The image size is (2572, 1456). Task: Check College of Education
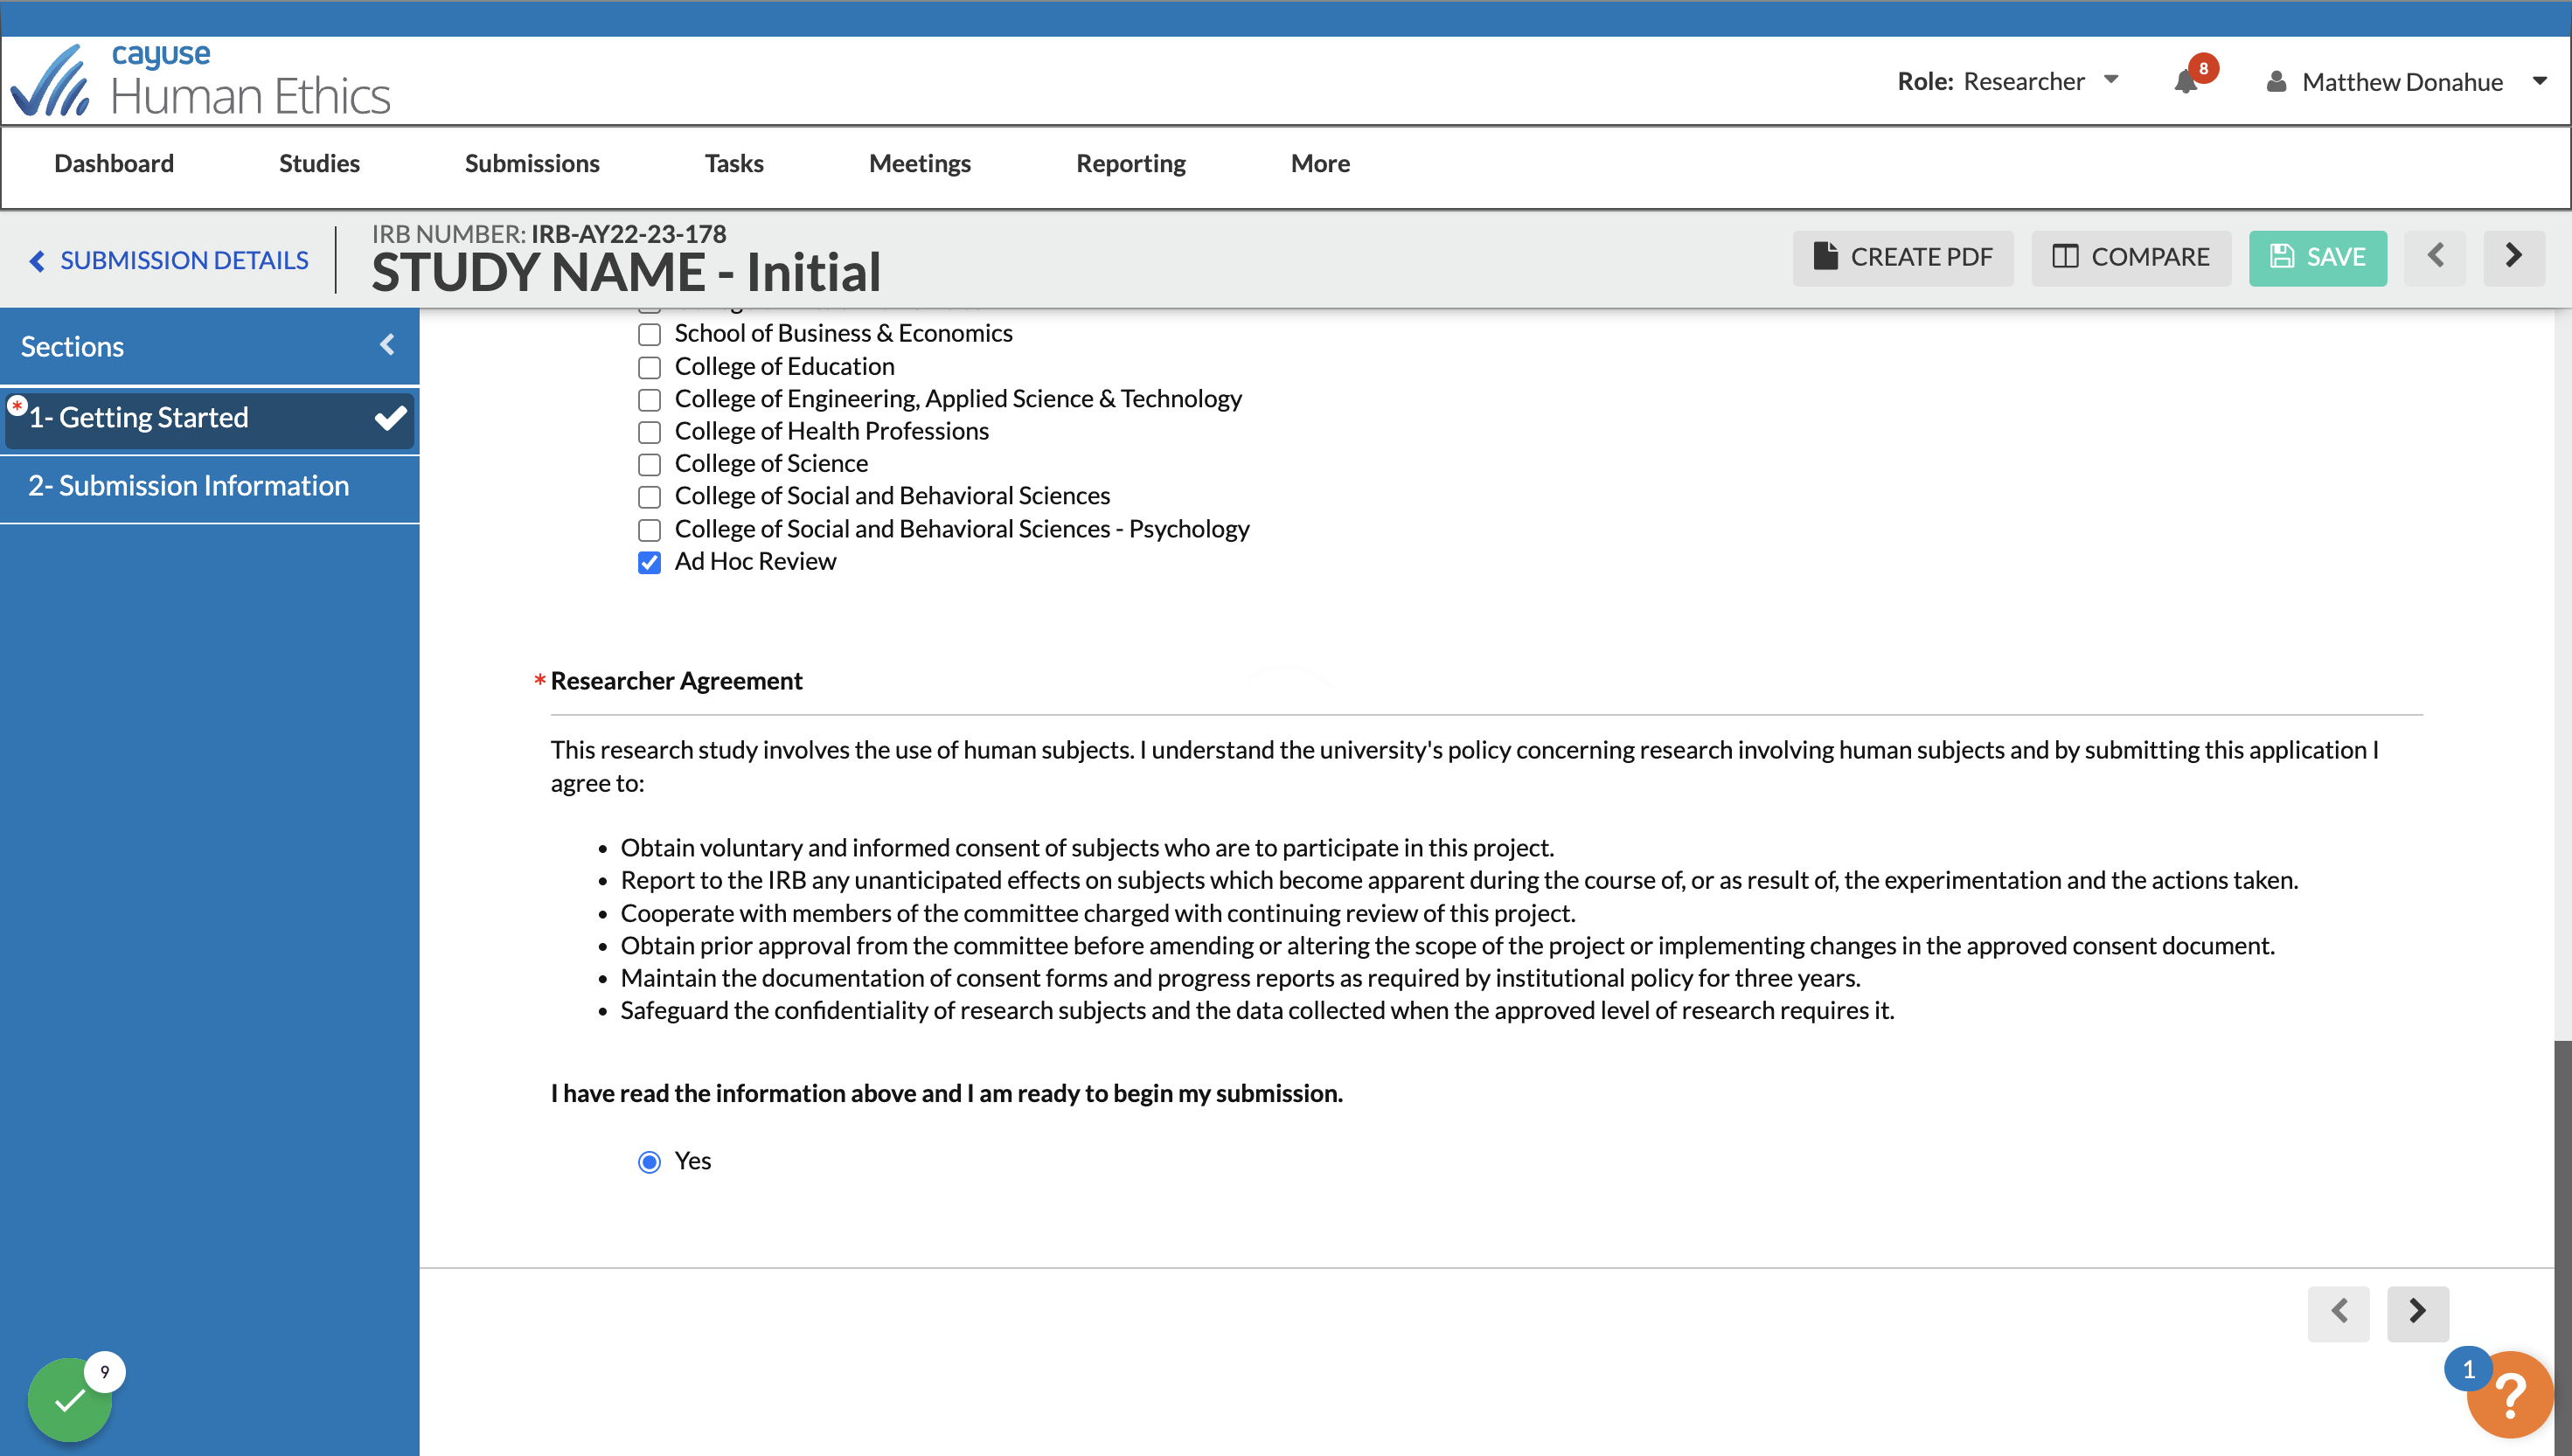click(649, 367)
